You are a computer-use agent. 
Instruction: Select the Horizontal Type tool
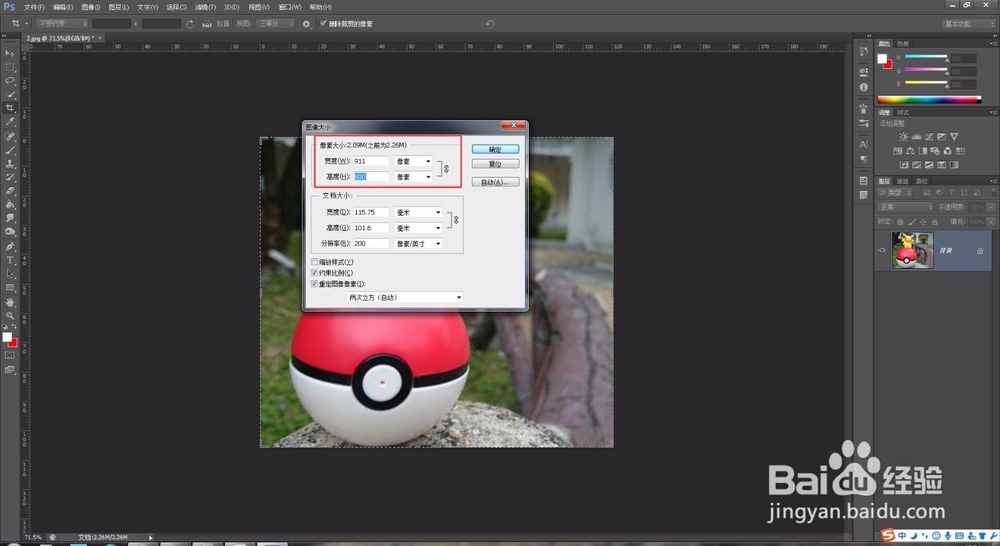click(10, 260)
